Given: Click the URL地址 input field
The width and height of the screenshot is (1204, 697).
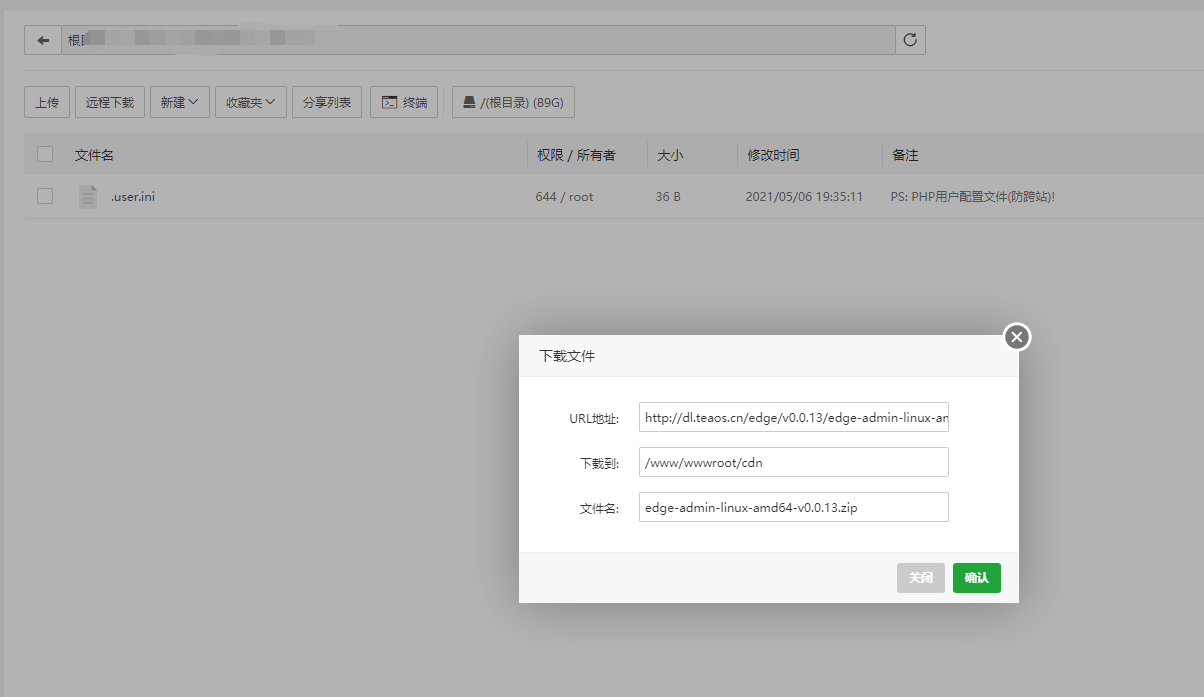Looking at the screenshot, I should coord(793,418).
